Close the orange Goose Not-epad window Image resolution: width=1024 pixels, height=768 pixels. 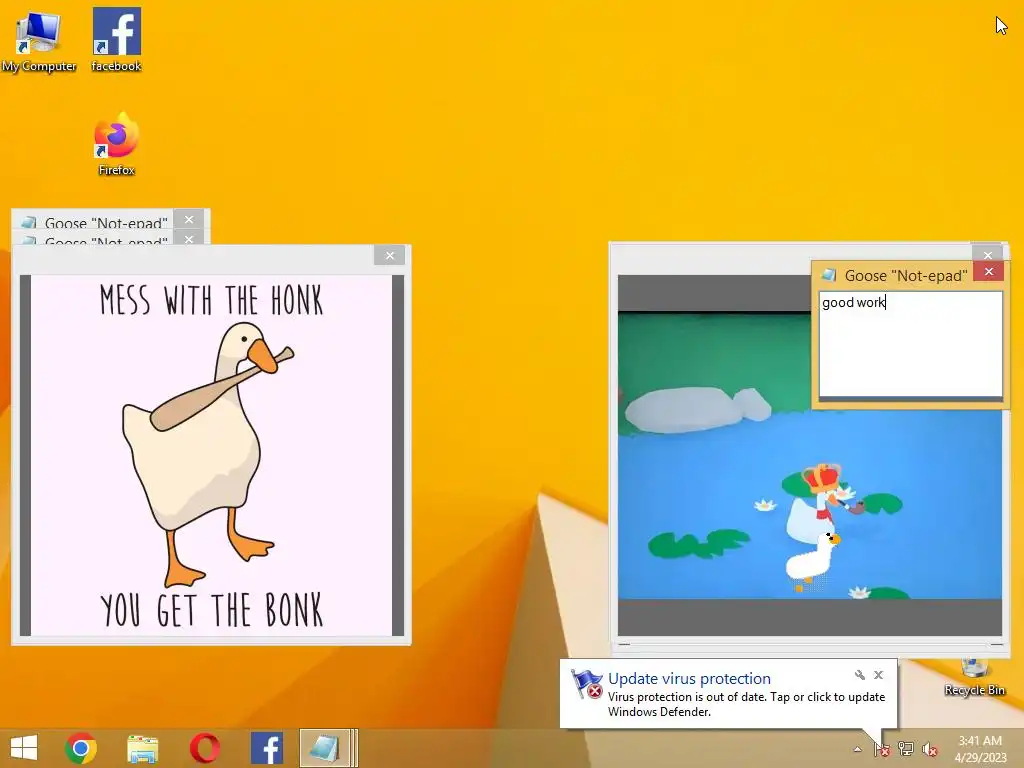tap(989, 272)
